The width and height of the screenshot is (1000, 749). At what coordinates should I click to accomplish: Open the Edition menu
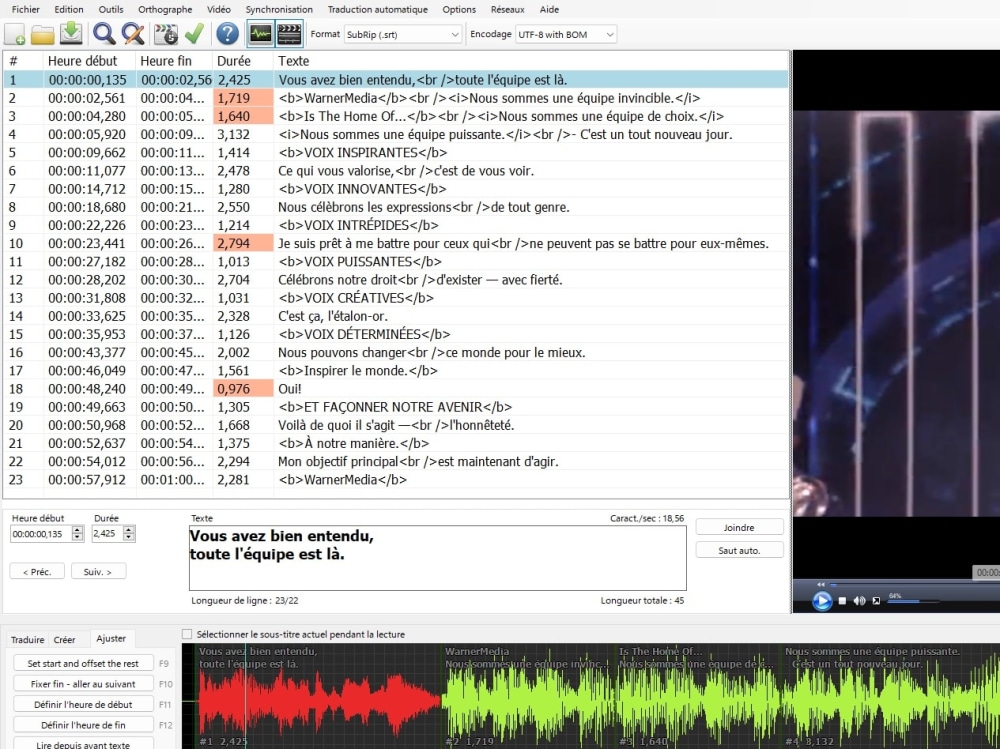69,10
